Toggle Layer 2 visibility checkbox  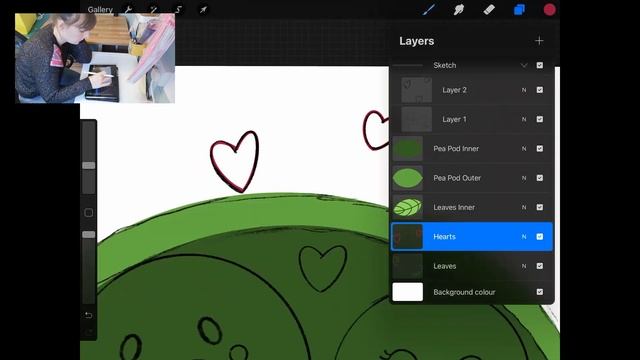(540, 90)
